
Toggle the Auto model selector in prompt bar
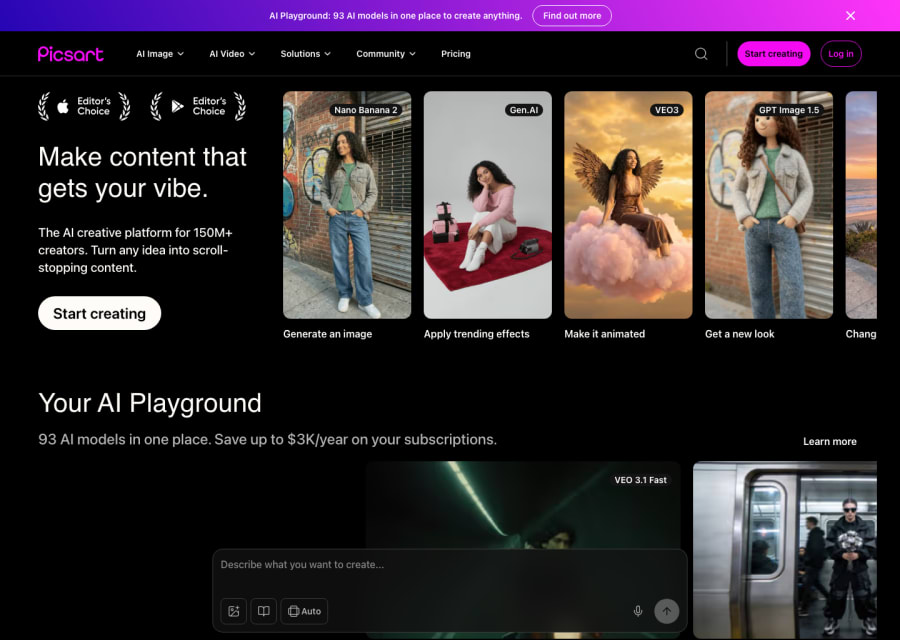pos(304,610)
